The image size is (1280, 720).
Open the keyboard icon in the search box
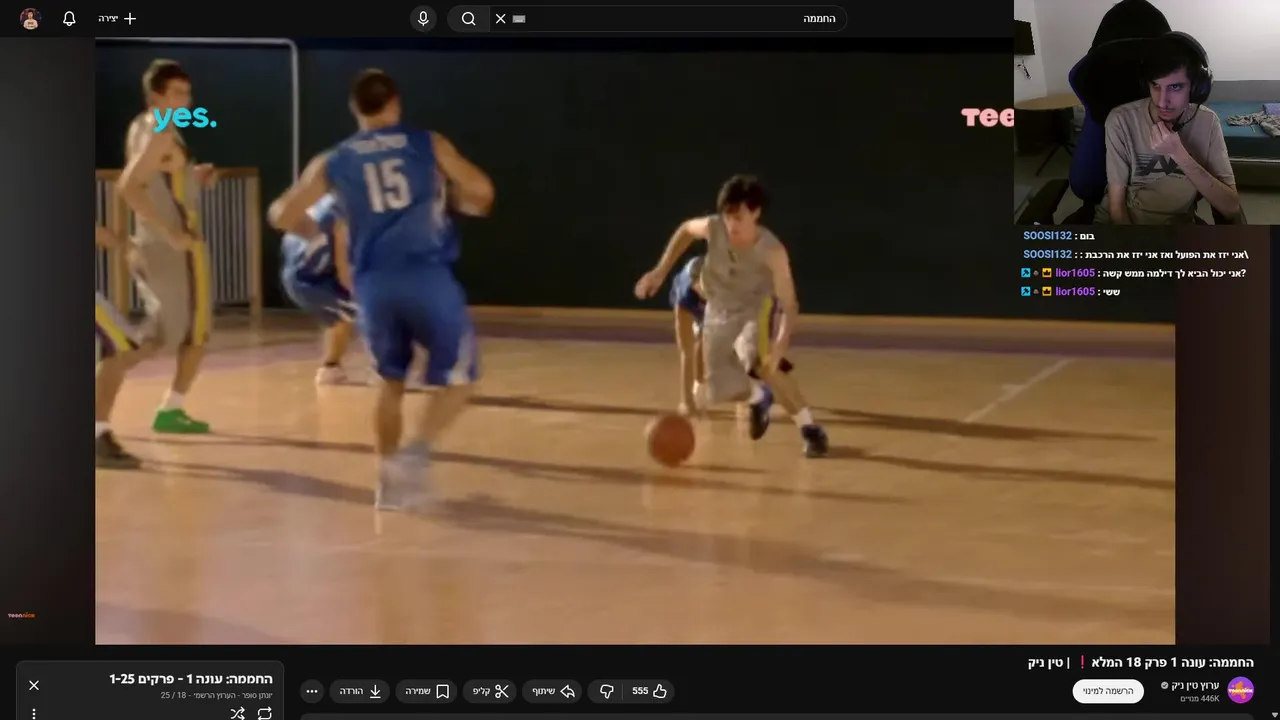(519, 18)
